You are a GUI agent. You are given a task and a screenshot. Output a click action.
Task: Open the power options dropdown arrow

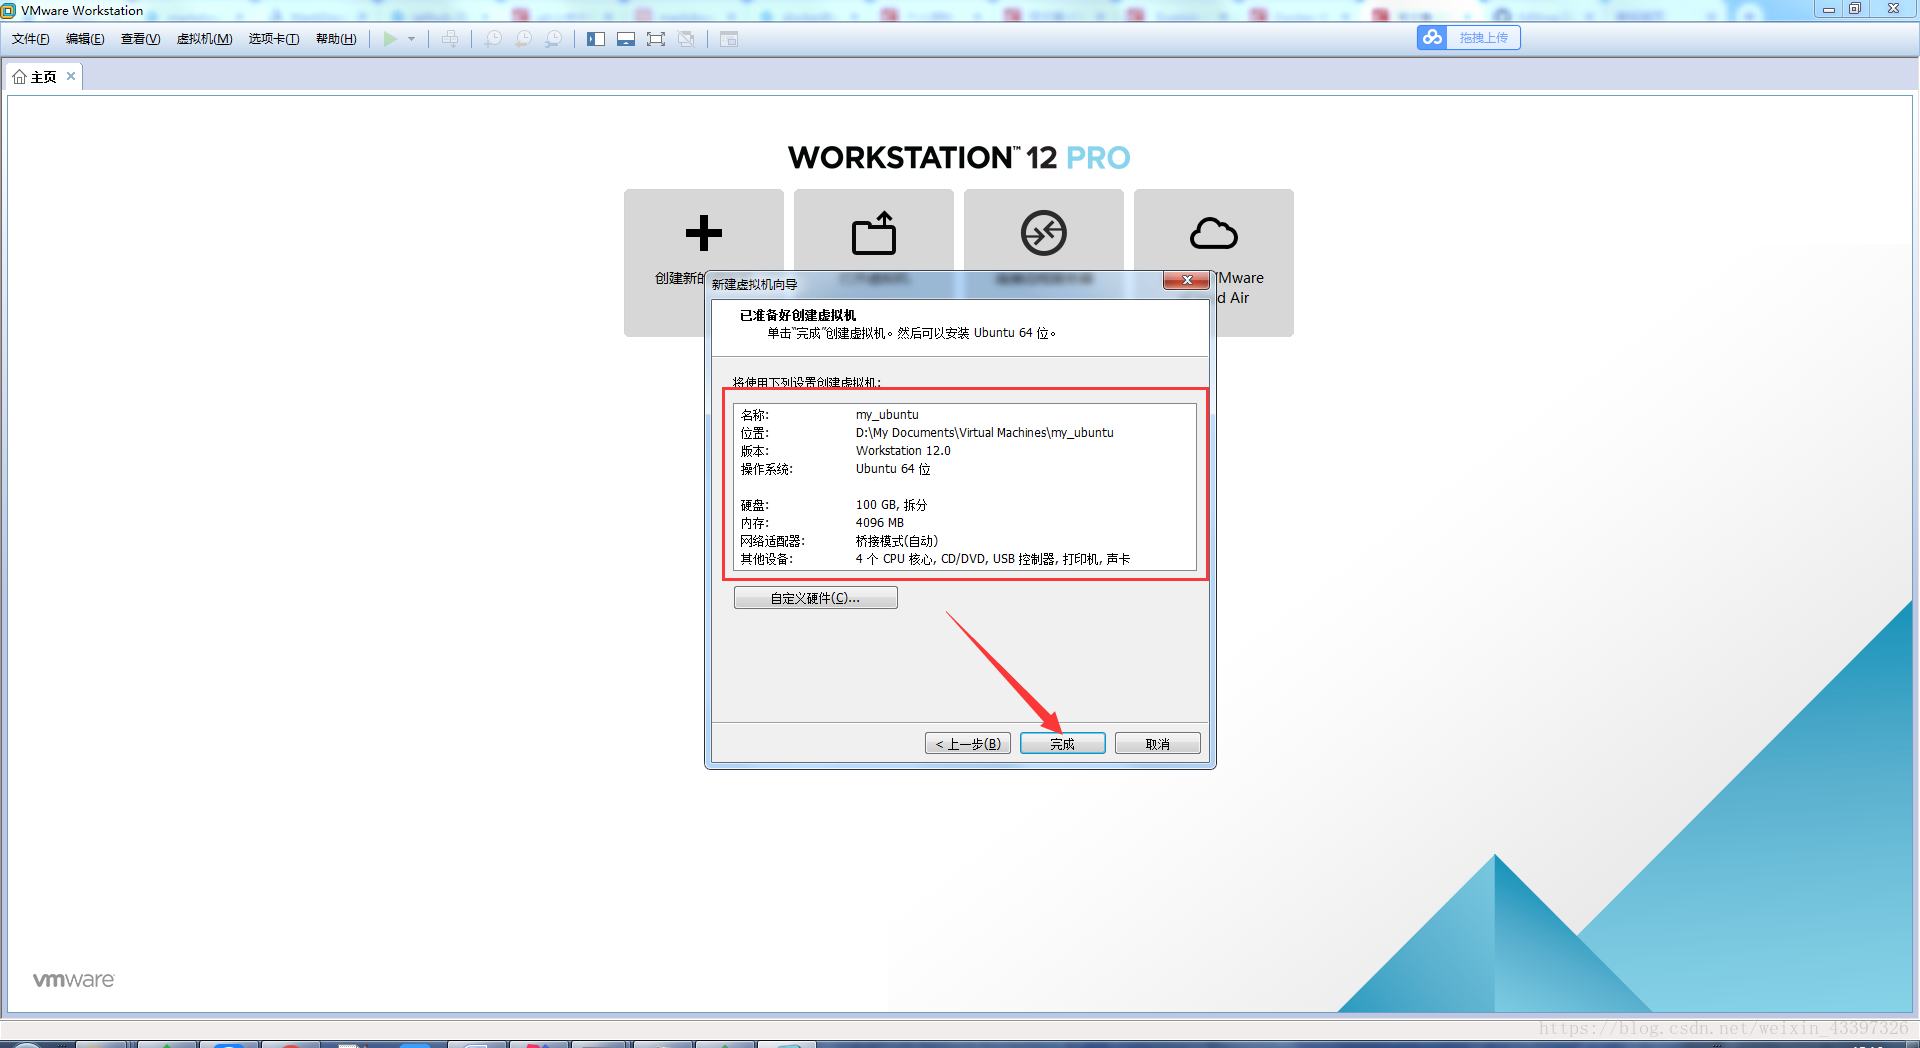(x=411, y=39)
